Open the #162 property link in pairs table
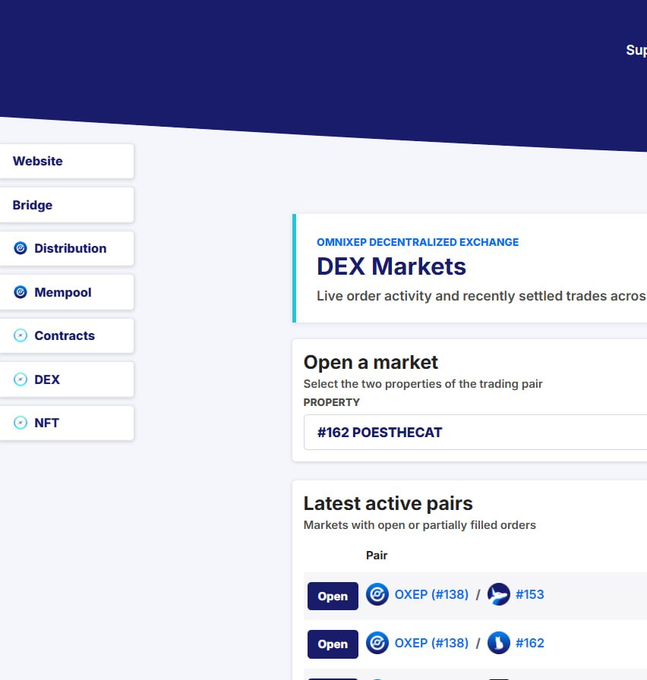647x680 pixels. tap(529, 643)
